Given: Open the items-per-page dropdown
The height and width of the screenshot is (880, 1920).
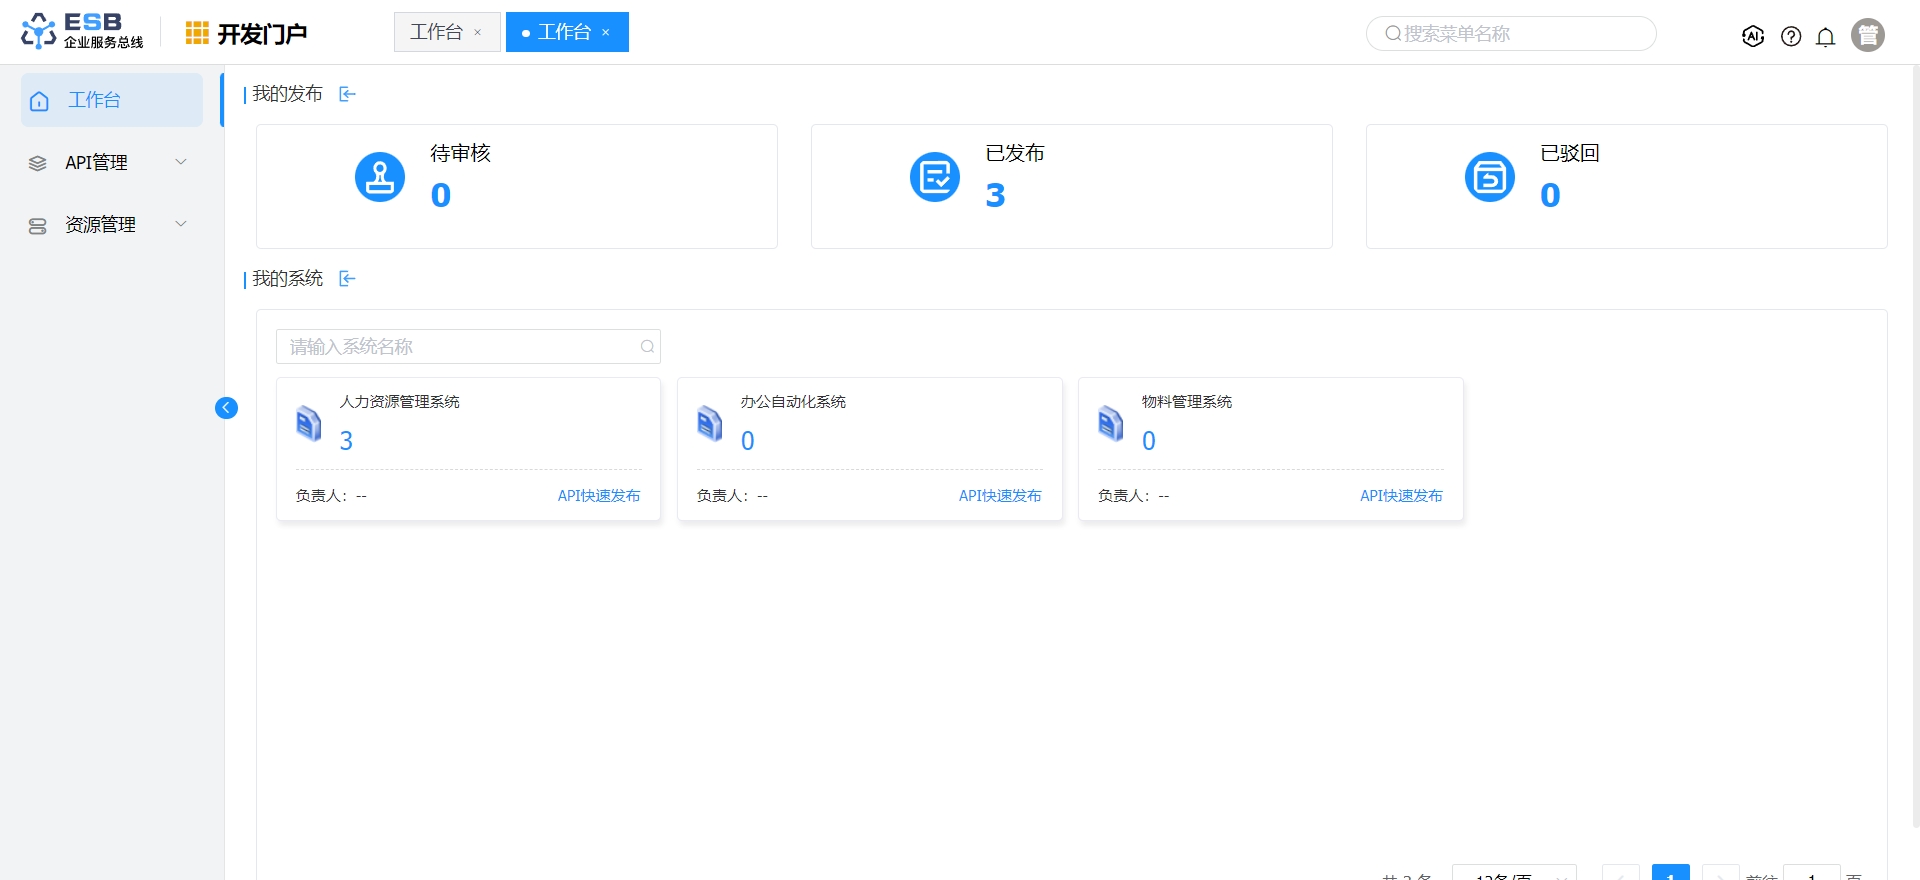Looking at the screenshot, I should click(1513, 873).
